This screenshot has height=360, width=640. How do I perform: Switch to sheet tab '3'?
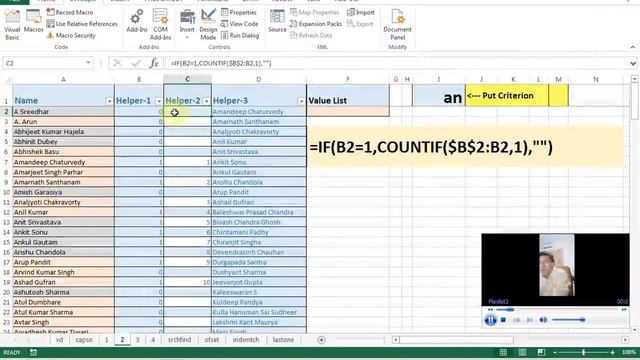point(138,340)
